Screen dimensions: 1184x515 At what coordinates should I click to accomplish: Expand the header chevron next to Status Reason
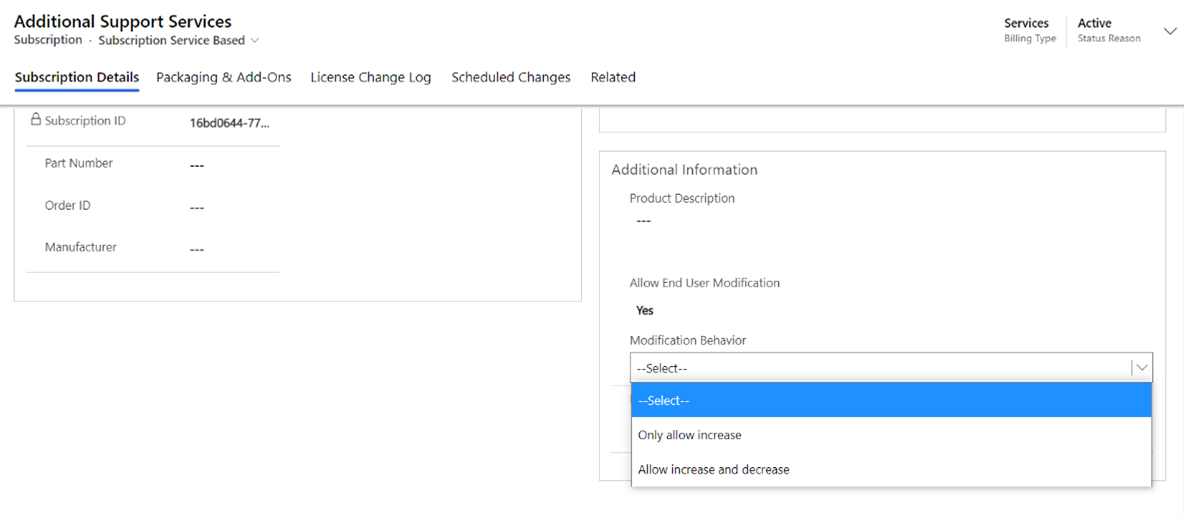1170,31
